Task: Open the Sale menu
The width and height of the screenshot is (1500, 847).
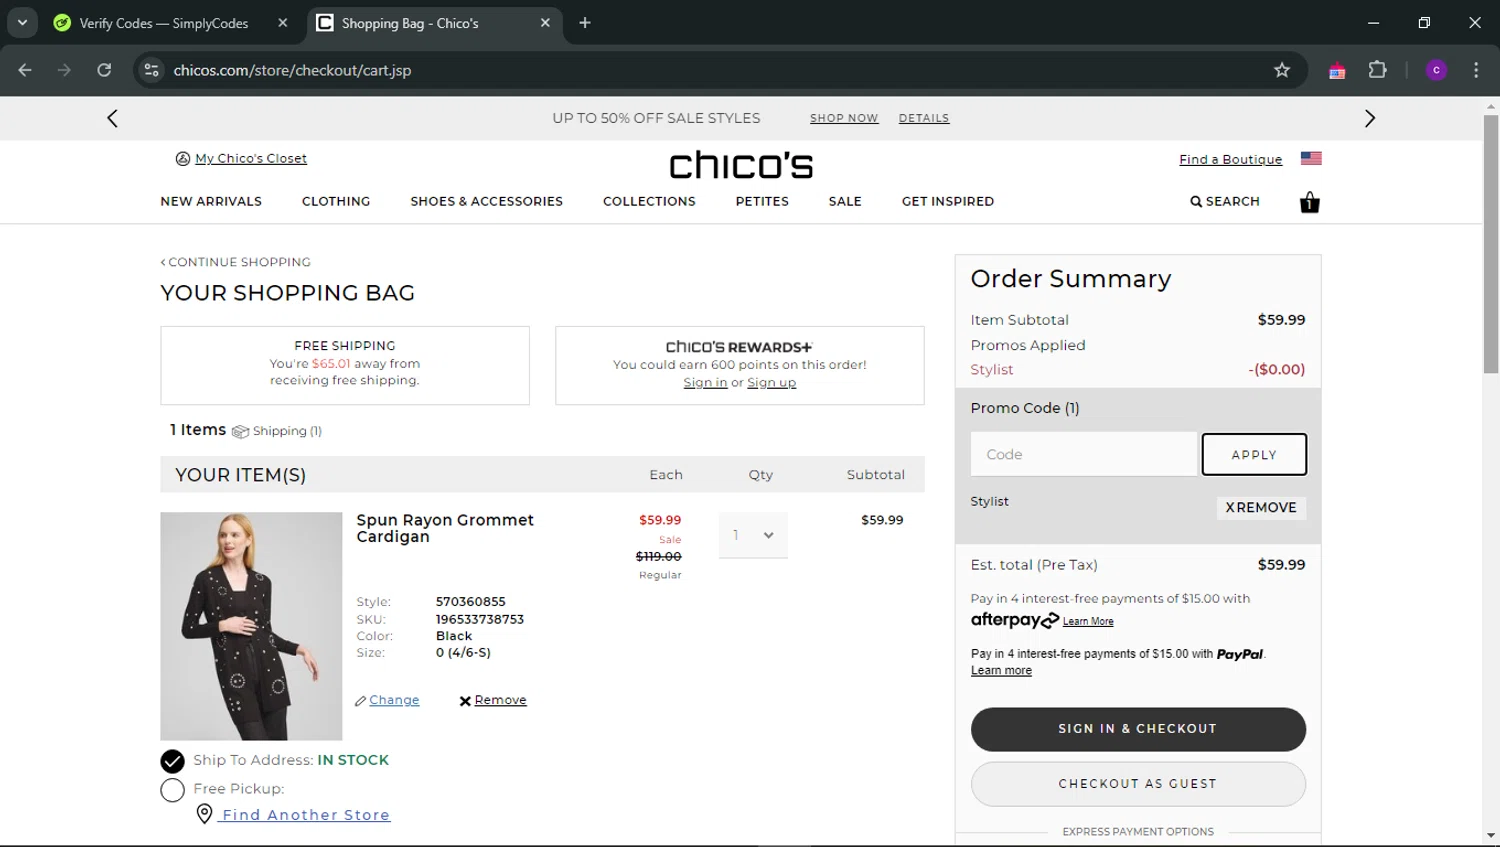Action: (x=845, y=201)
